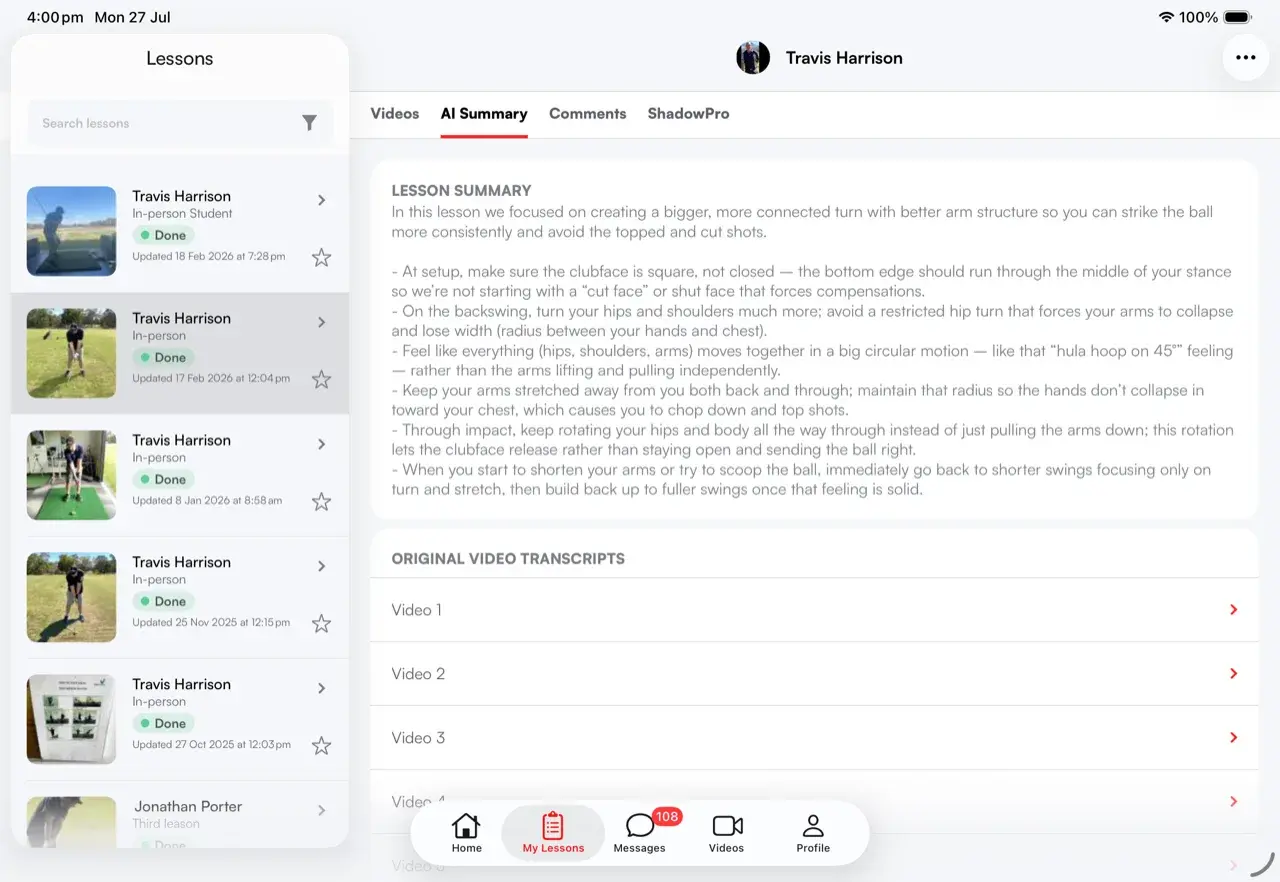Open Videos in bottom navigation

(x=727, y=833)
